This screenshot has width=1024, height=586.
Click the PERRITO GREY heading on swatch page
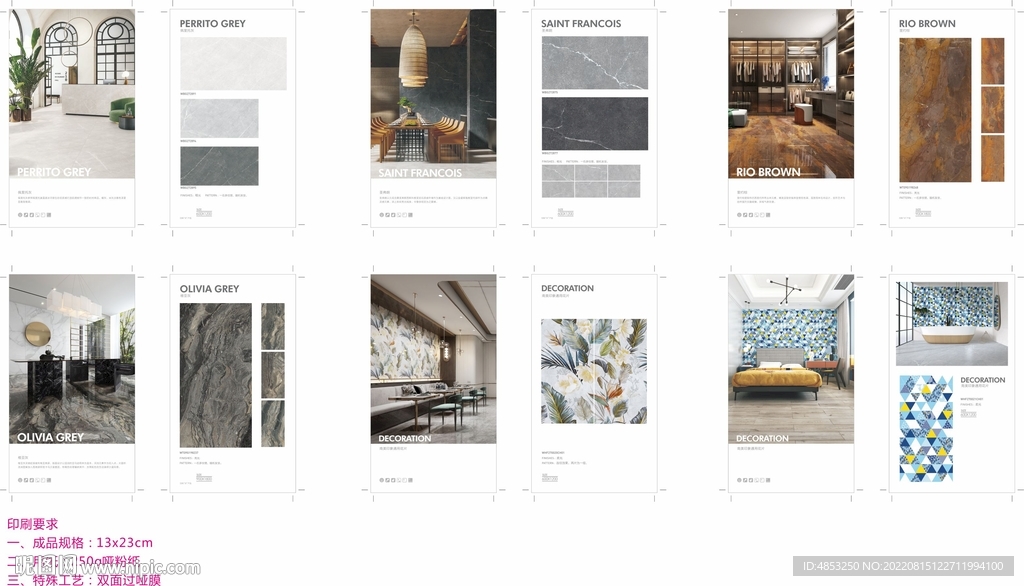[x=213, y=24]
